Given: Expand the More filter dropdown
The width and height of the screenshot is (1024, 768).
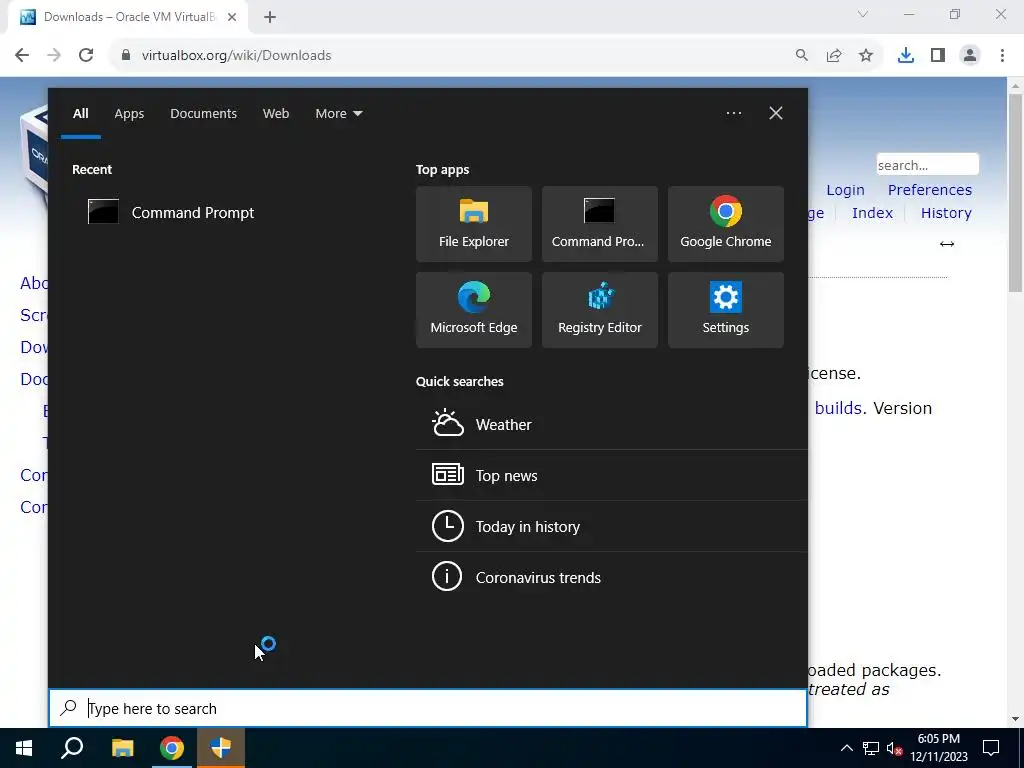Looking at the screenshot, I should pyautogui.click(x=338, y=114).
